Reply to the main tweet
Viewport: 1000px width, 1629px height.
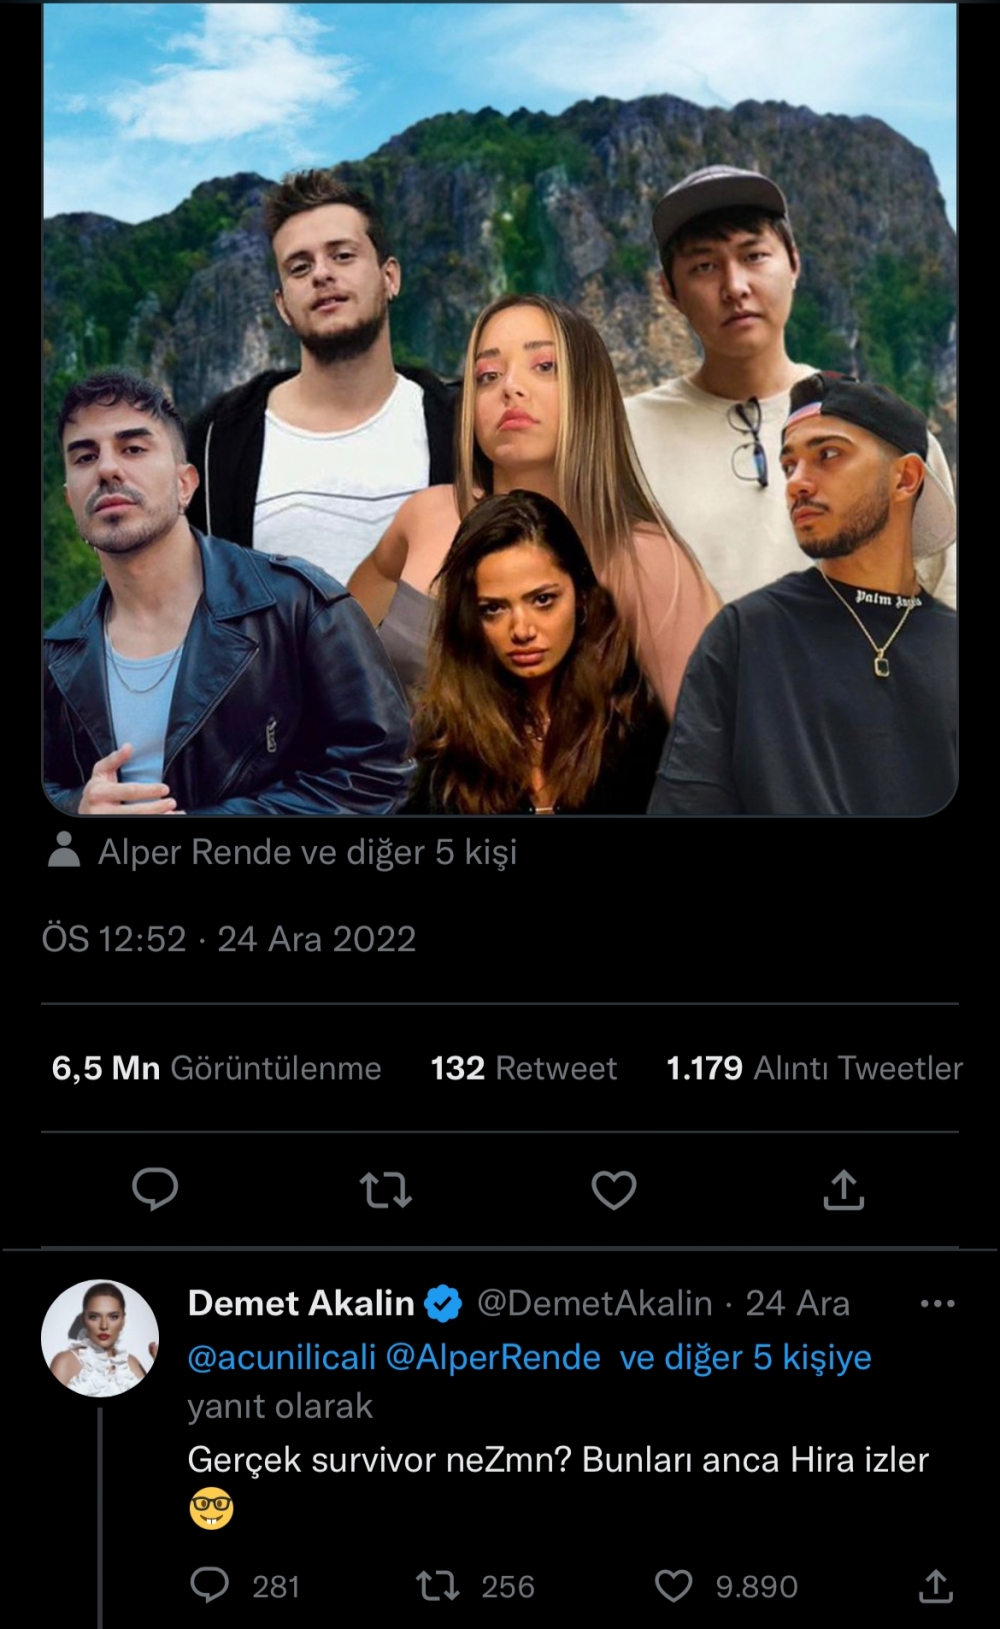[155, 1189]
